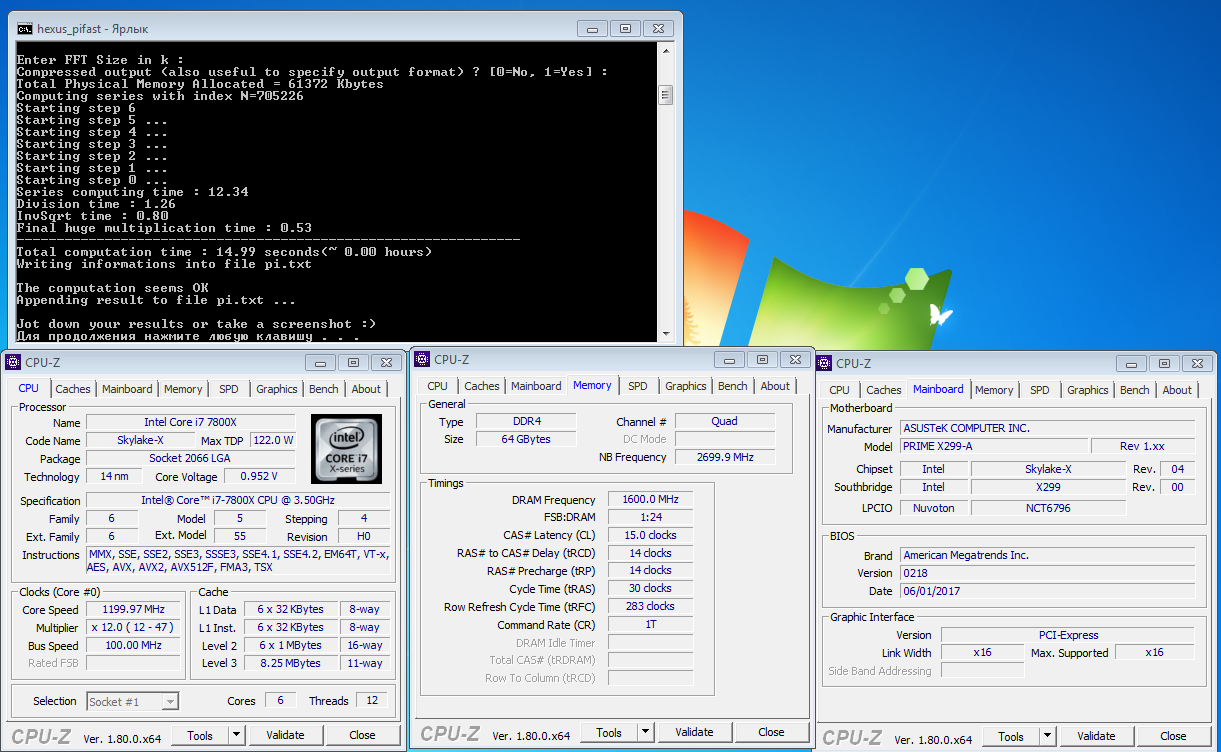Image resolution: width=1221 pixels, height=752 pixels.
Task: Open Tools dropdown arrow in left CPU-Z window
Action: pyautogui.click(x=236, y=735)
